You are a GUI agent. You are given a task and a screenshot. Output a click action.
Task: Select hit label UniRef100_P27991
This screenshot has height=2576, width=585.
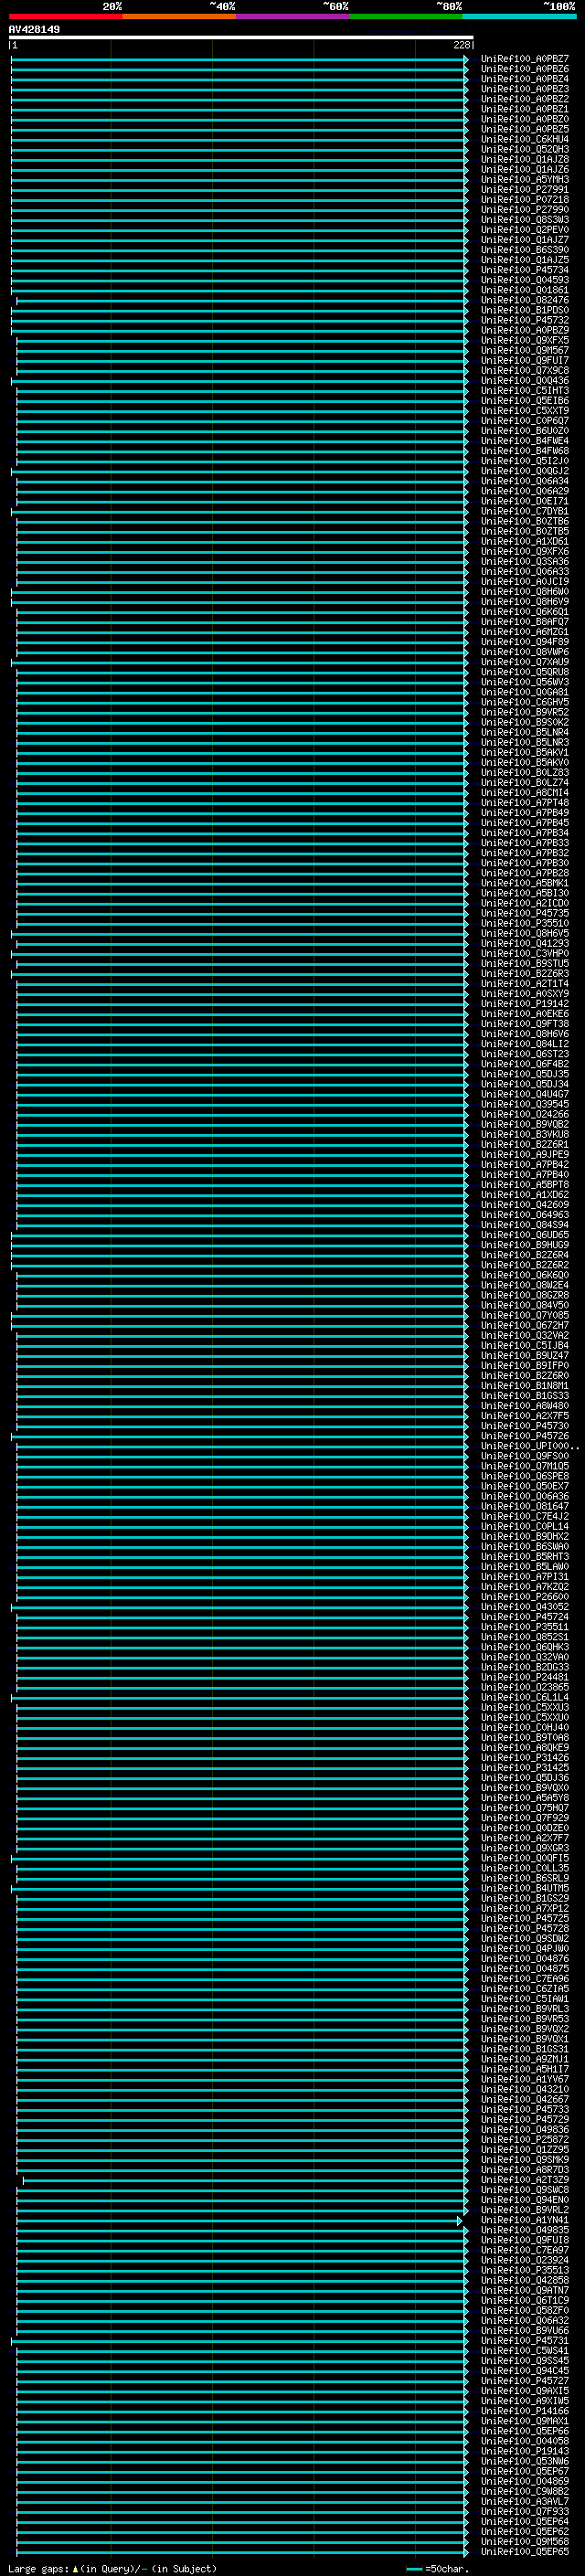pos(525,189)
